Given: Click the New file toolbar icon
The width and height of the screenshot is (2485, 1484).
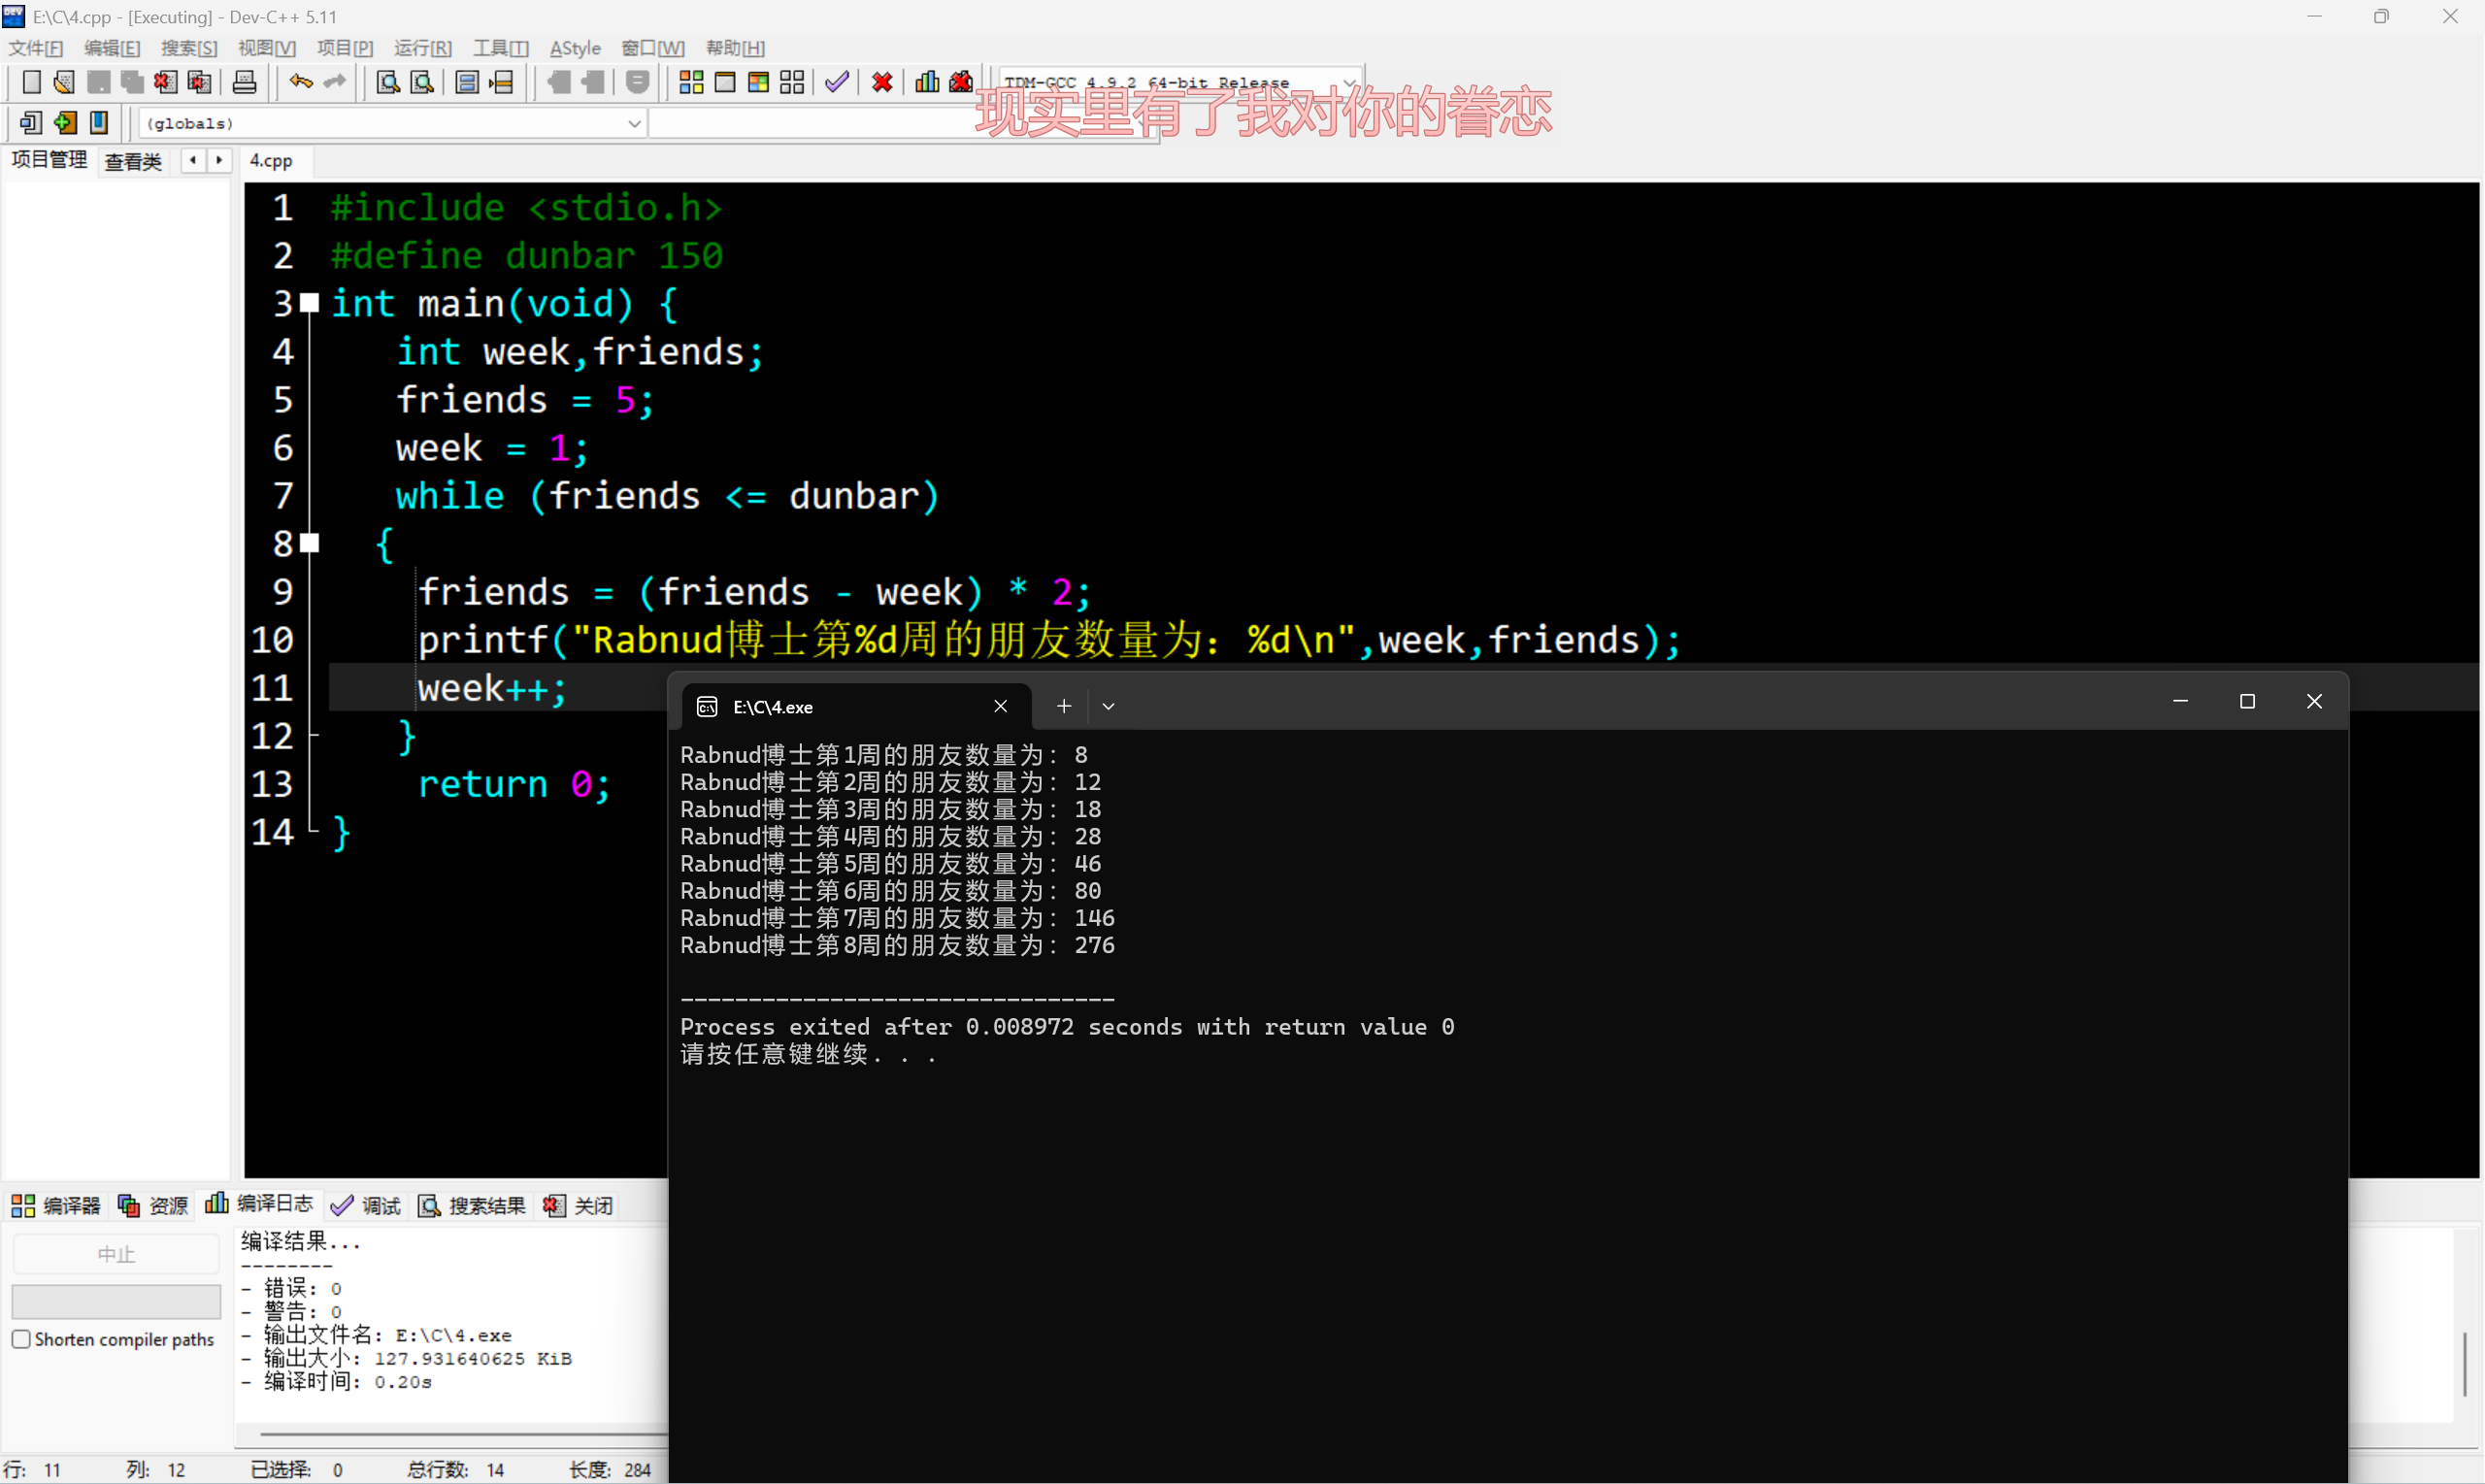Looking at the screenshot, I should [x=31, y=82].
